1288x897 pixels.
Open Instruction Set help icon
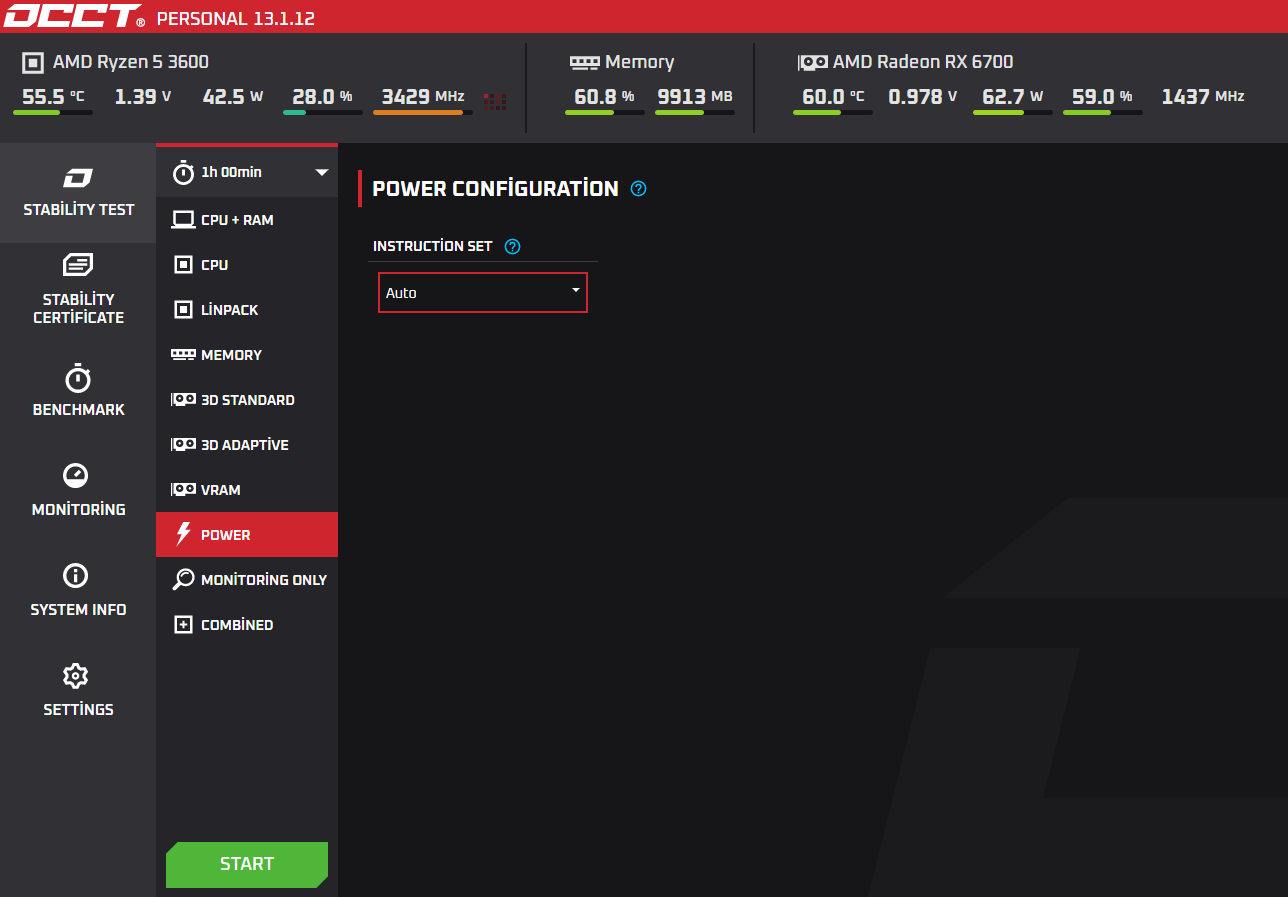[513, 246]
